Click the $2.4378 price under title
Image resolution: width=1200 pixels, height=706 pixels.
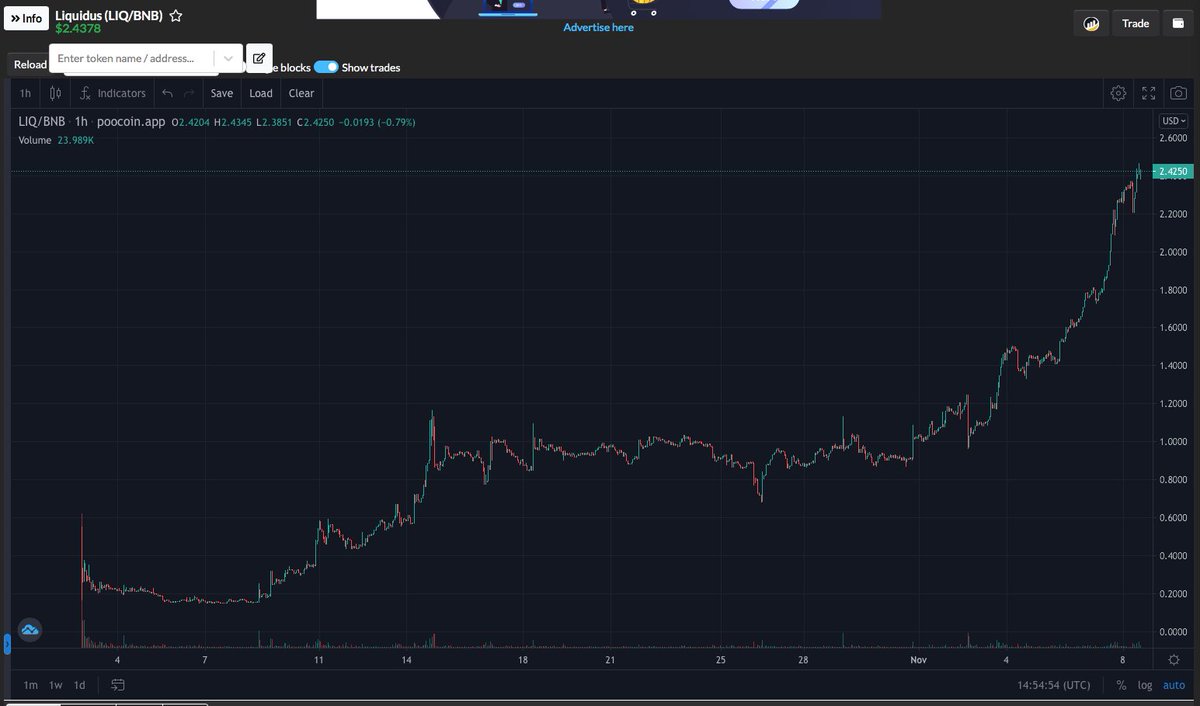(x=78, y=28)
